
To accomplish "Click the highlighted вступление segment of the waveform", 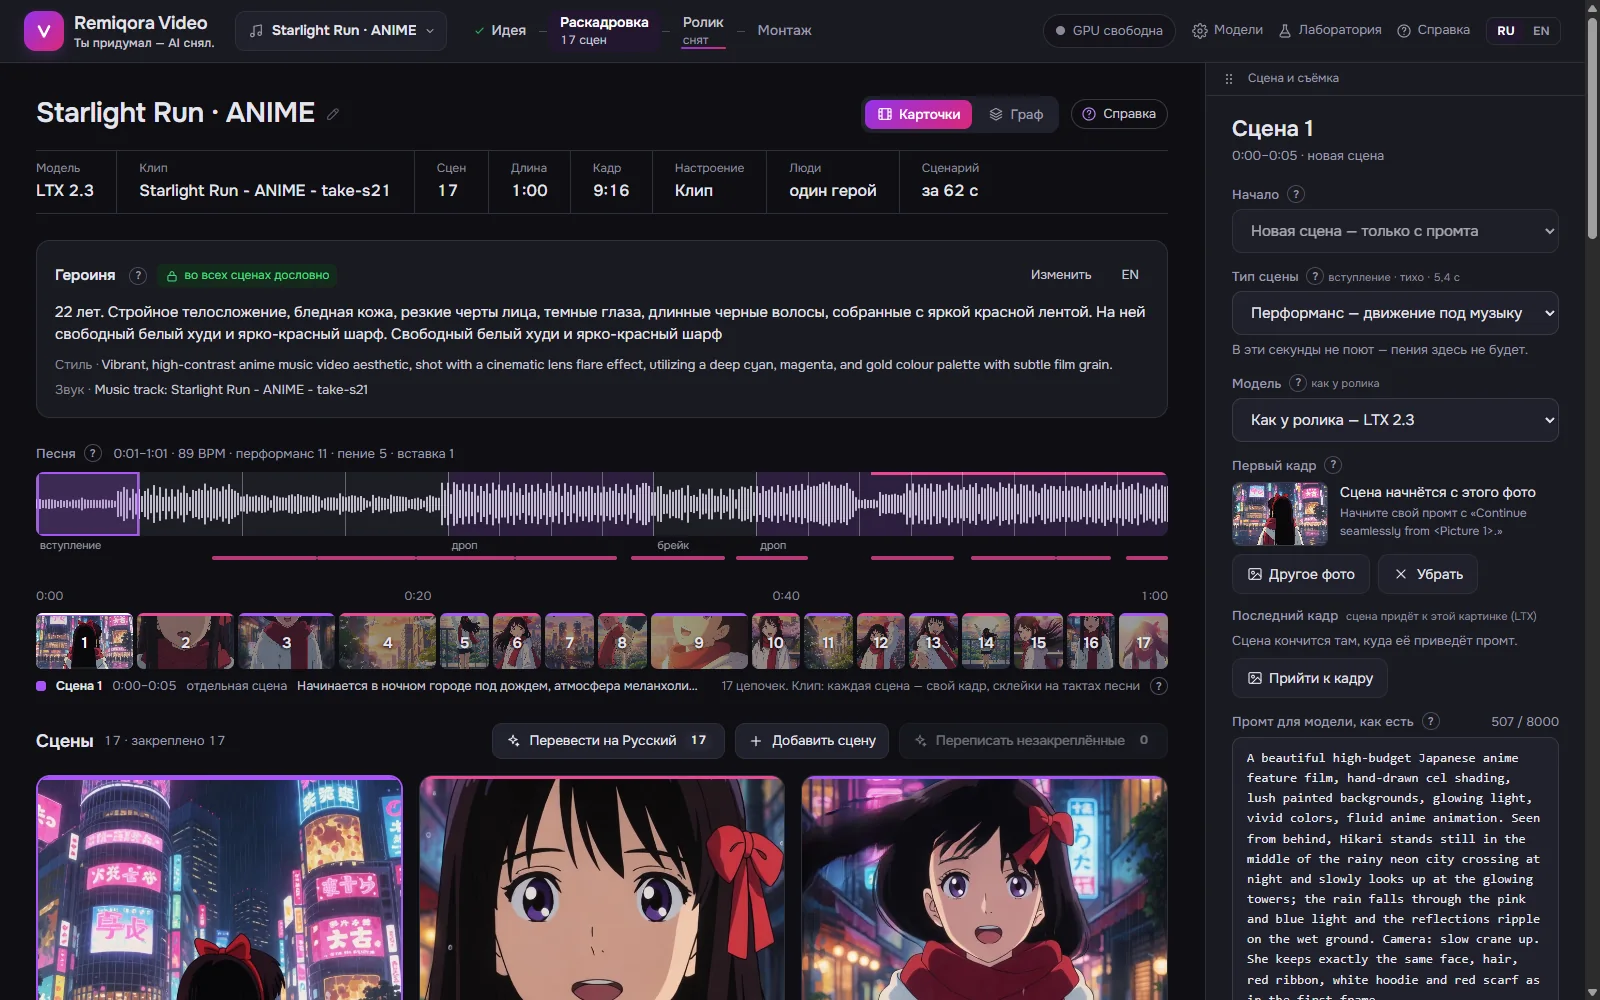I will pos(88,503).
